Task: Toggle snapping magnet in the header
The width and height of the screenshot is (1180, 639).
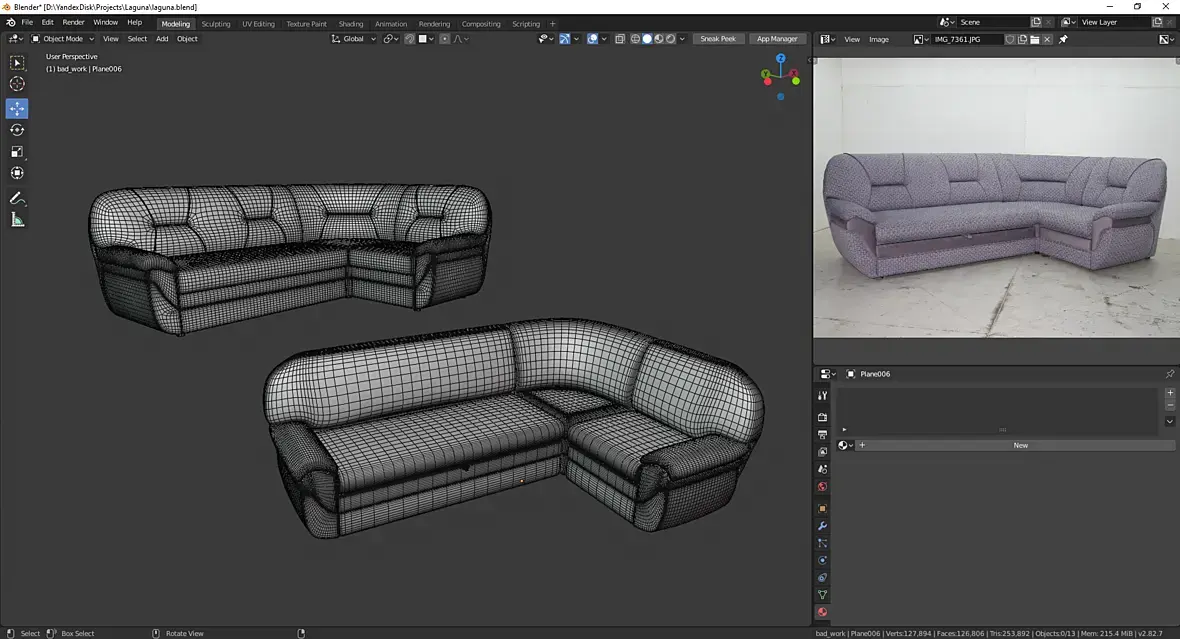Action: pyautogui.click(x=410, y=39)
